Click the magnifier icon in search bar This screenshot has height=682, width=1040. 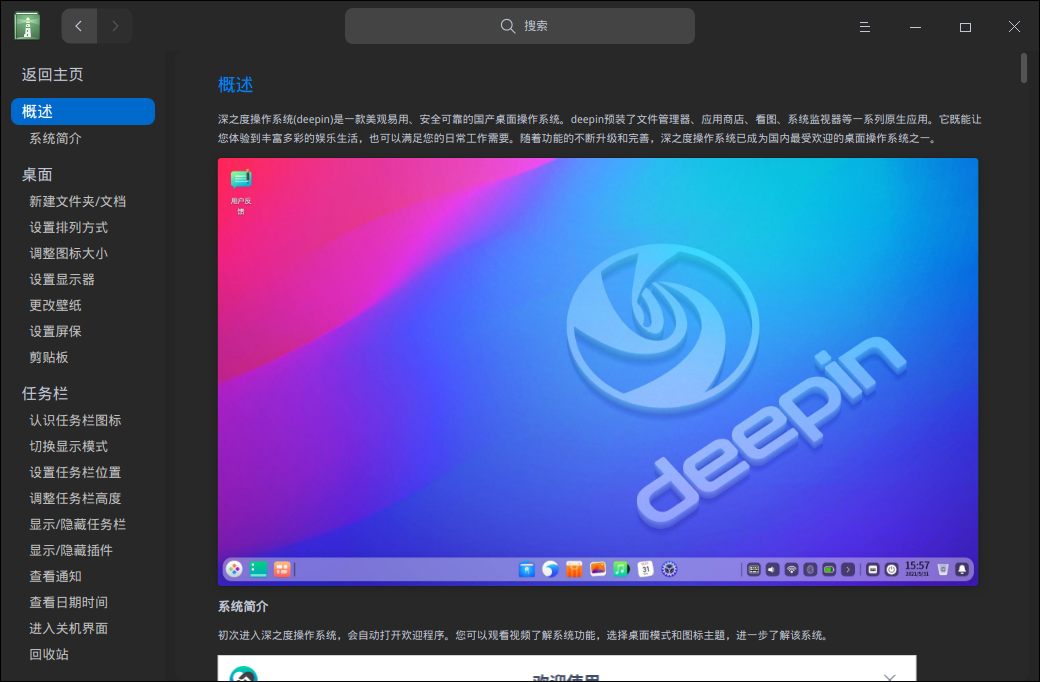point(507,26)
